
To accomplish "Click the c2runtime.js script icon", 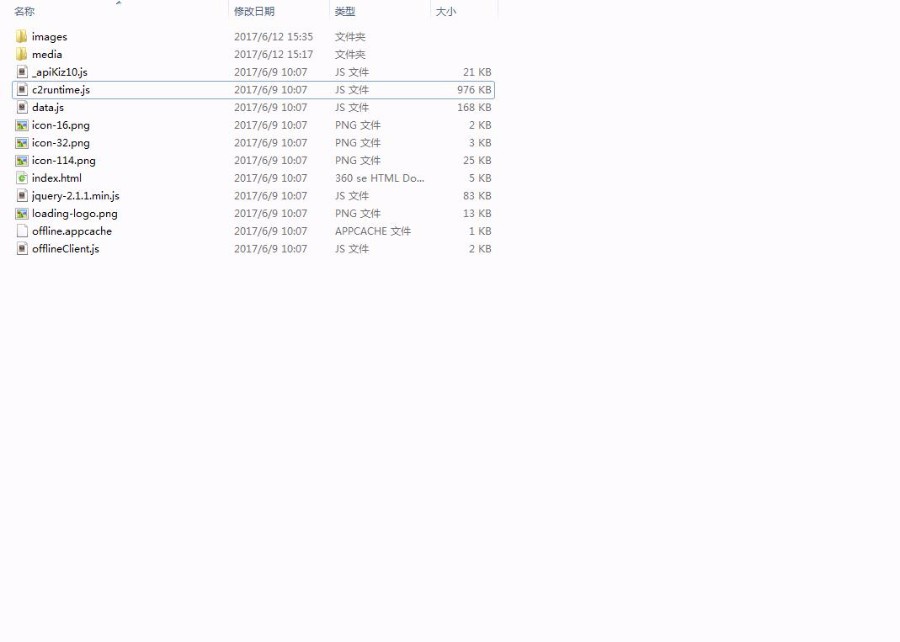I will tap(22, 89).
